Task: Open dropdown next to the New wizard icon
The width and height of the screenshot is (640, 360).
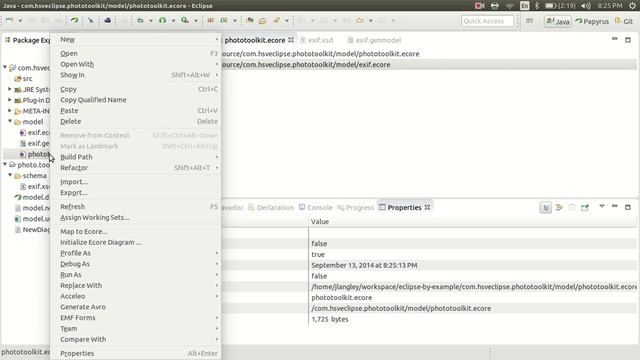Action: 20,21
